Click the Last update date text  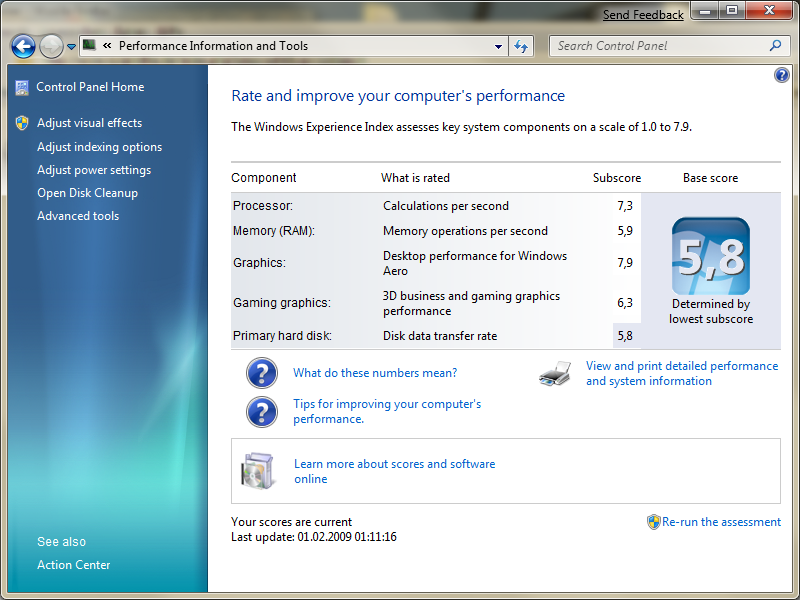[314, 537]
